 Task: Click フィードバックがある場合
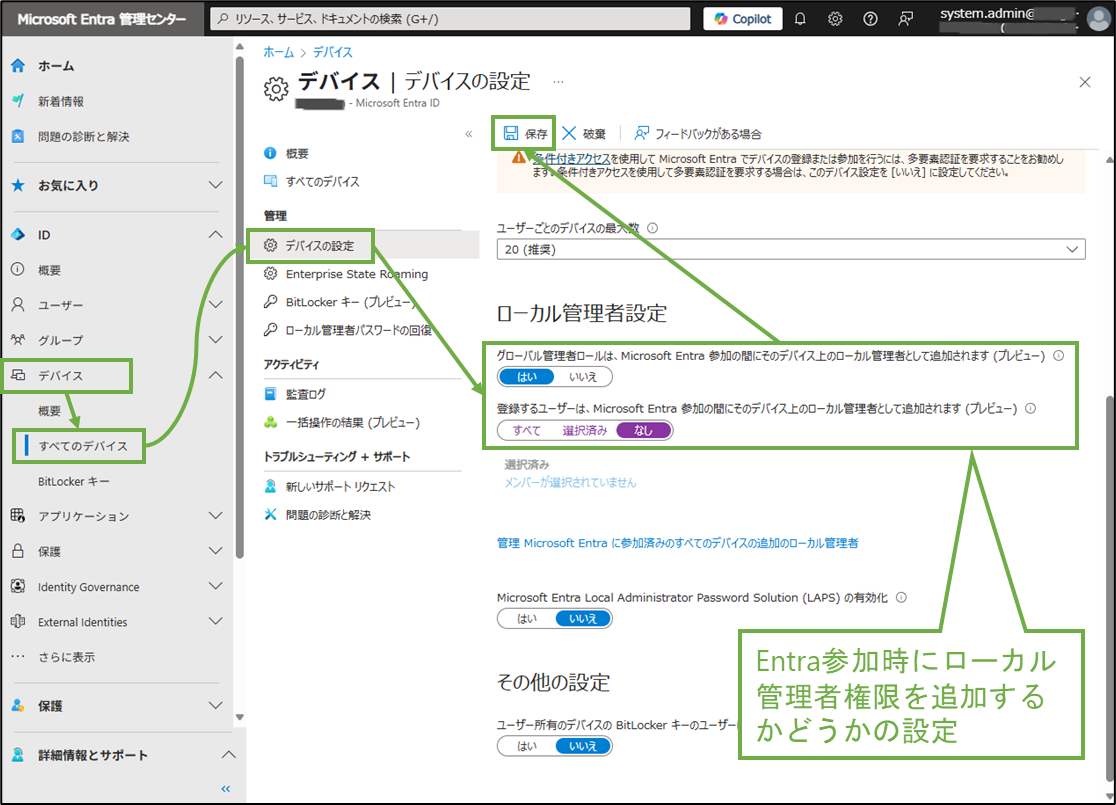tap(698, 133)
